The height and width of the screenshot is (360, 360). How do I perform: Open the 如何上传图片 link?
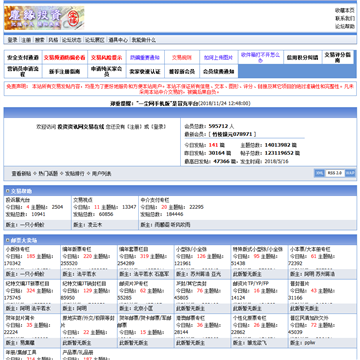point(218,57)
